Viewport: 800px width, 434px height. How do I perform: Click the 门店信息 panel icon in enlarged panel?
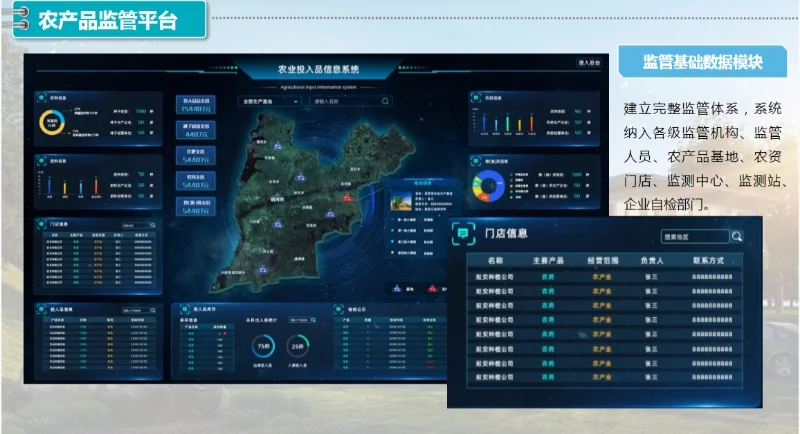tap(463, 234)
